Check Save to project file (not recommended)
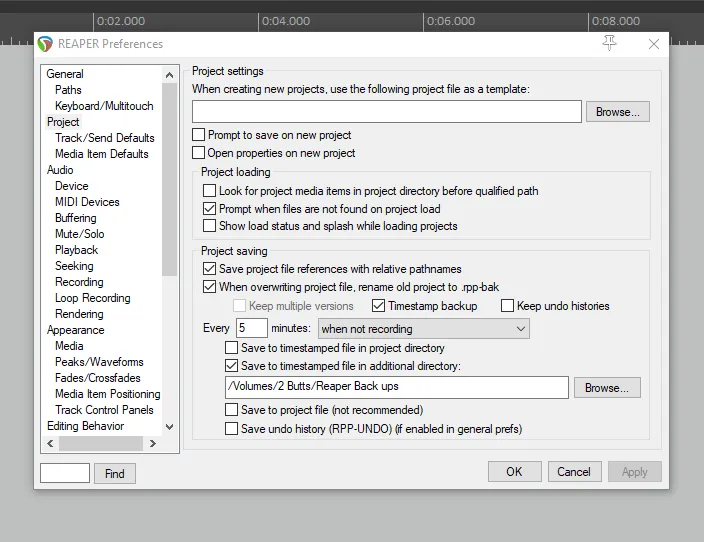Screen dimensions: 704x542 tap(231, 410)
